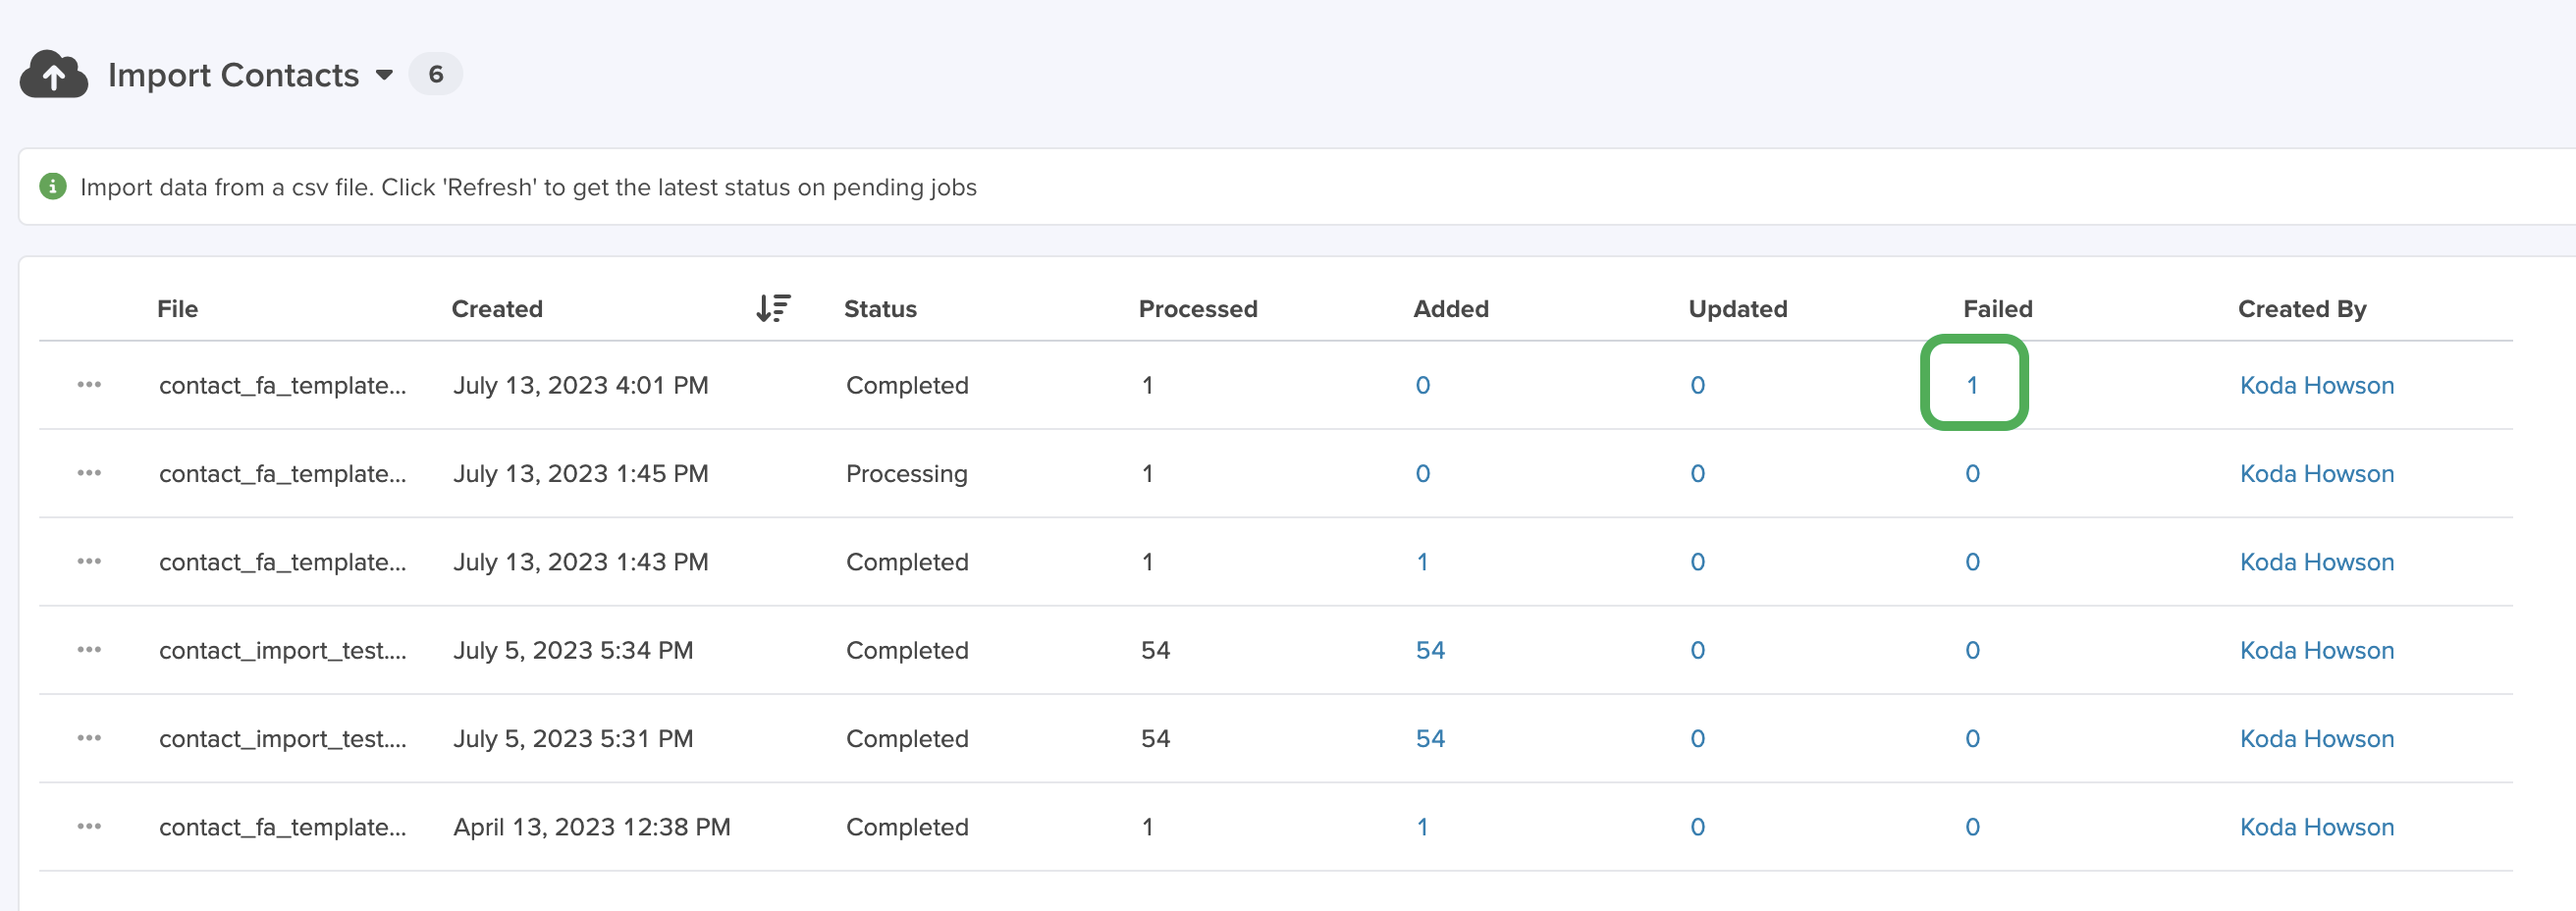
Task: Open 54 added contacts from 5:31 PM import
Action: click(1430, 738)
